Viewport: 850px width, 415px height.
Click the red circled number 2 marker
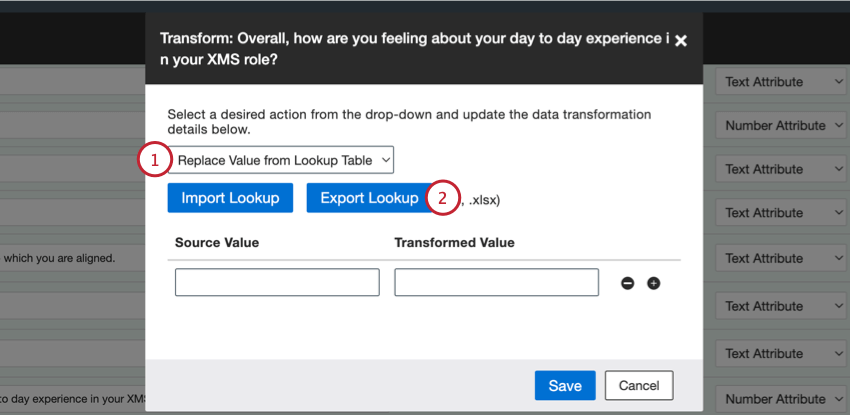pos(443,197)
